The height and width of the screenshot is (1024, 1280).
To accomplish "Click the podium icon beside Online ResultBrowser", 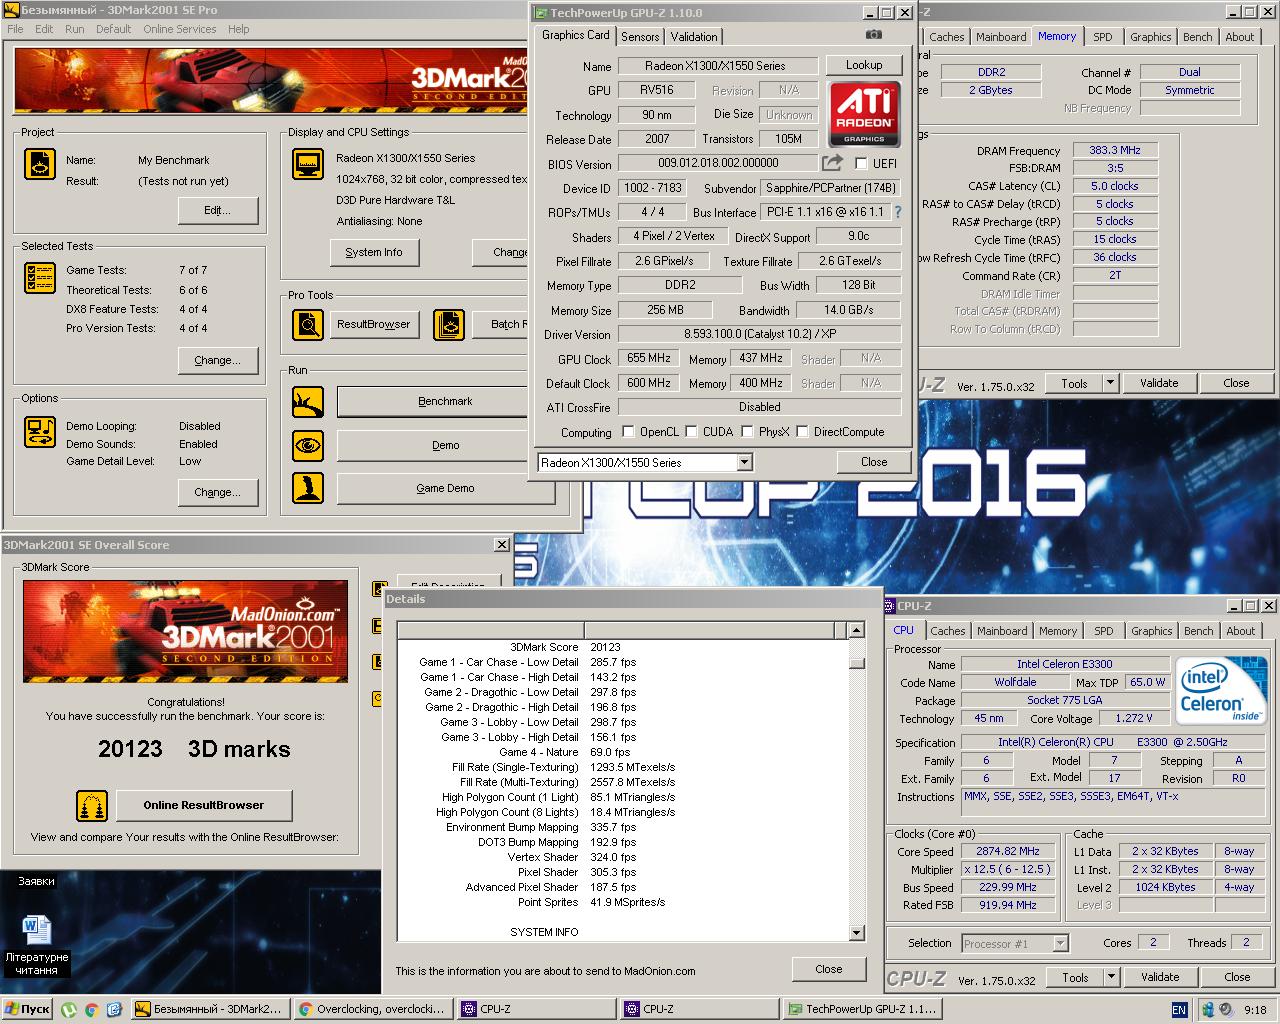I will [x=92, y=805].
